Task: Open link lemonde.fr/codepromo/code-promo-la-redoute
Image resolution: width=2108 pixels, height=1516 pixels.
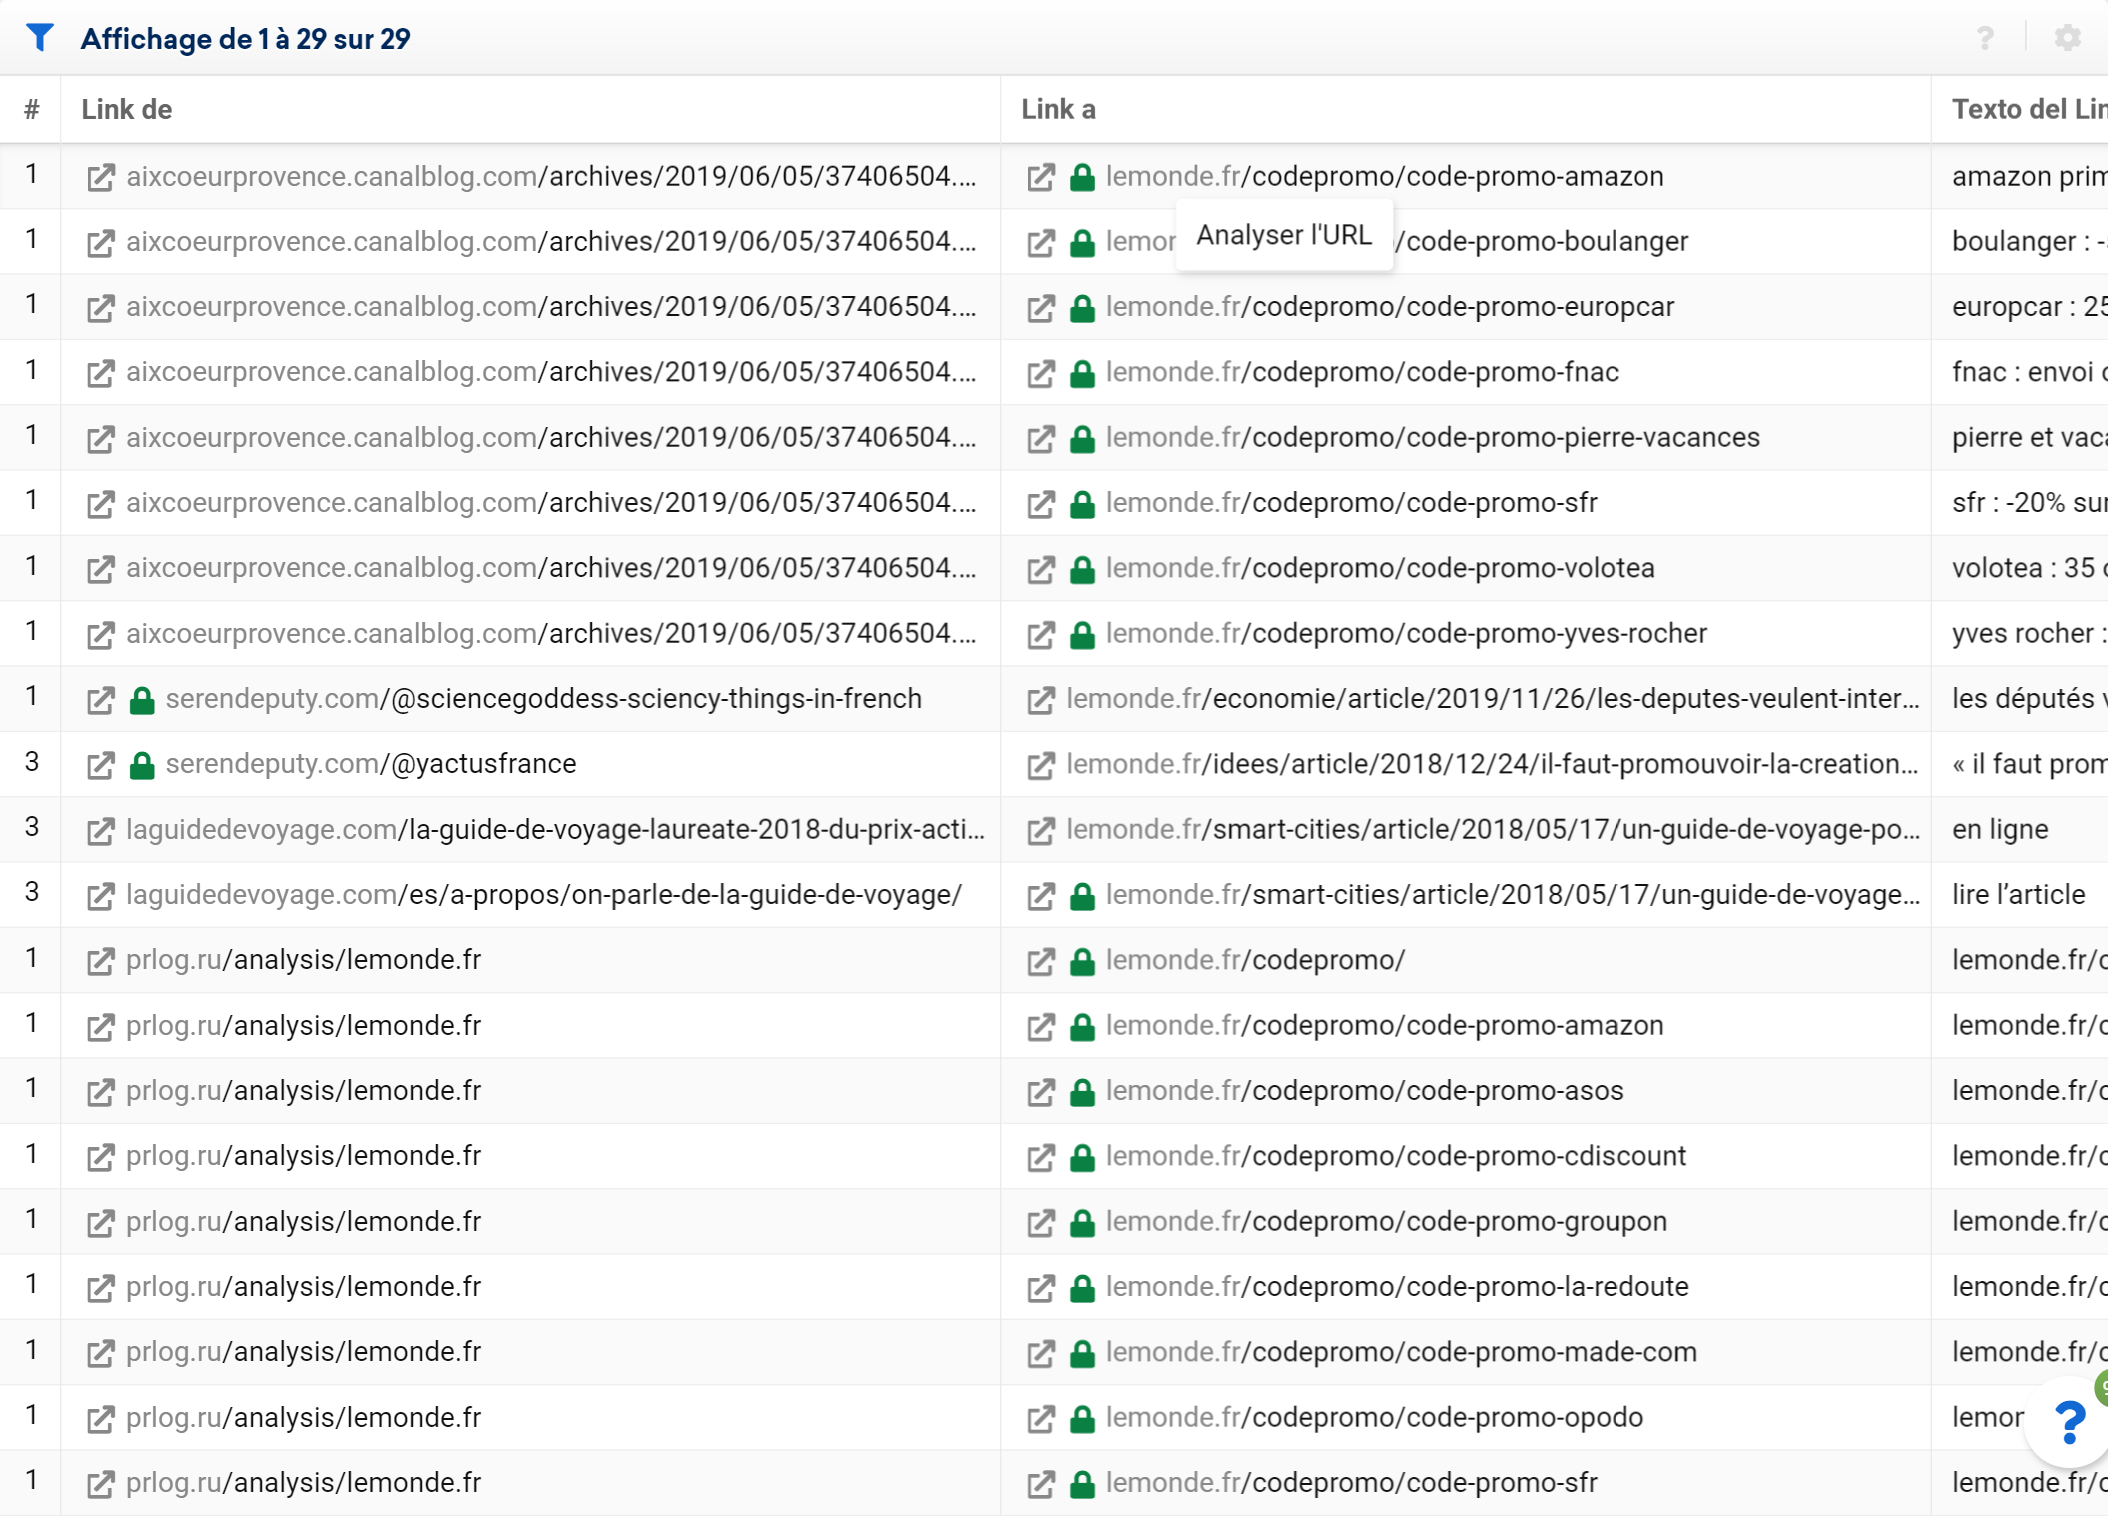Action: [x=1397, y=1286]
